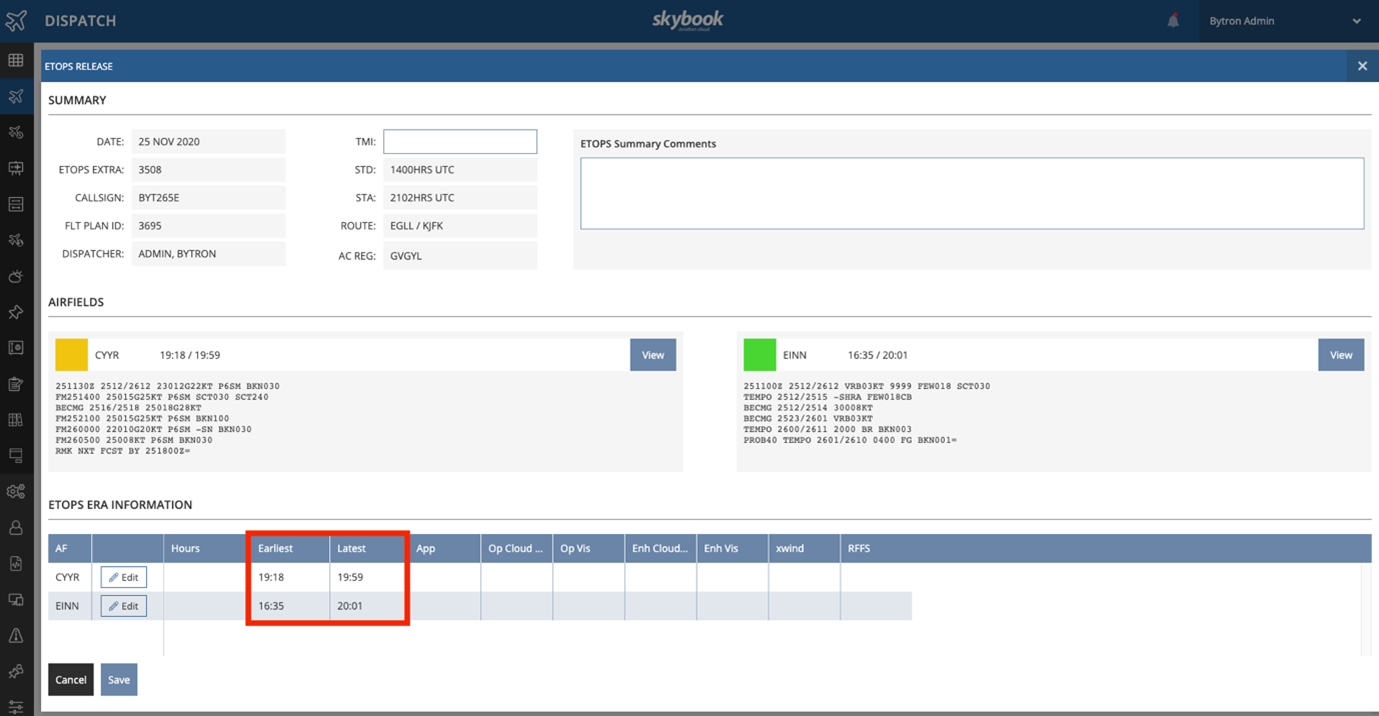The width and height of the screenshot is (1379, 716).
Task: Click the AC REG value GVGYL
Action: (x=460, y=256)
